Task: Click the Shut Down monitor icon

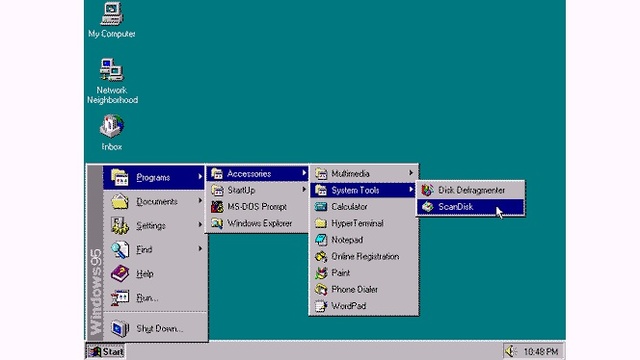Action: coord(120,329)
